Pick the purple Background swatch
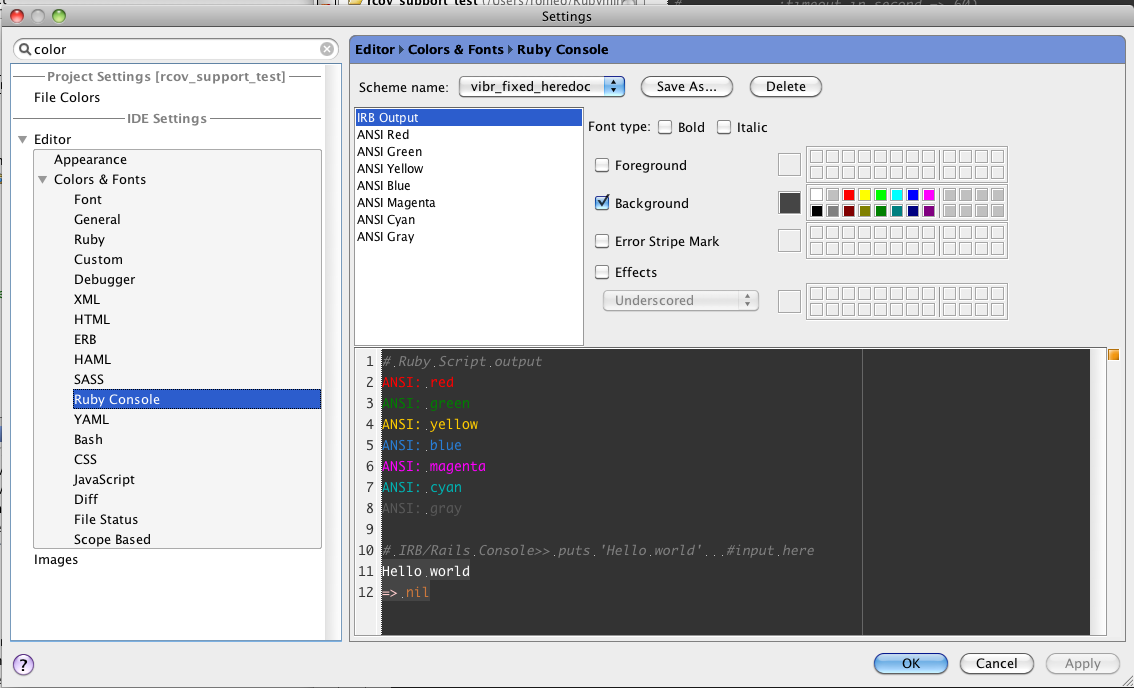This screenshot has height=688, width=1134. click(929, 211)
